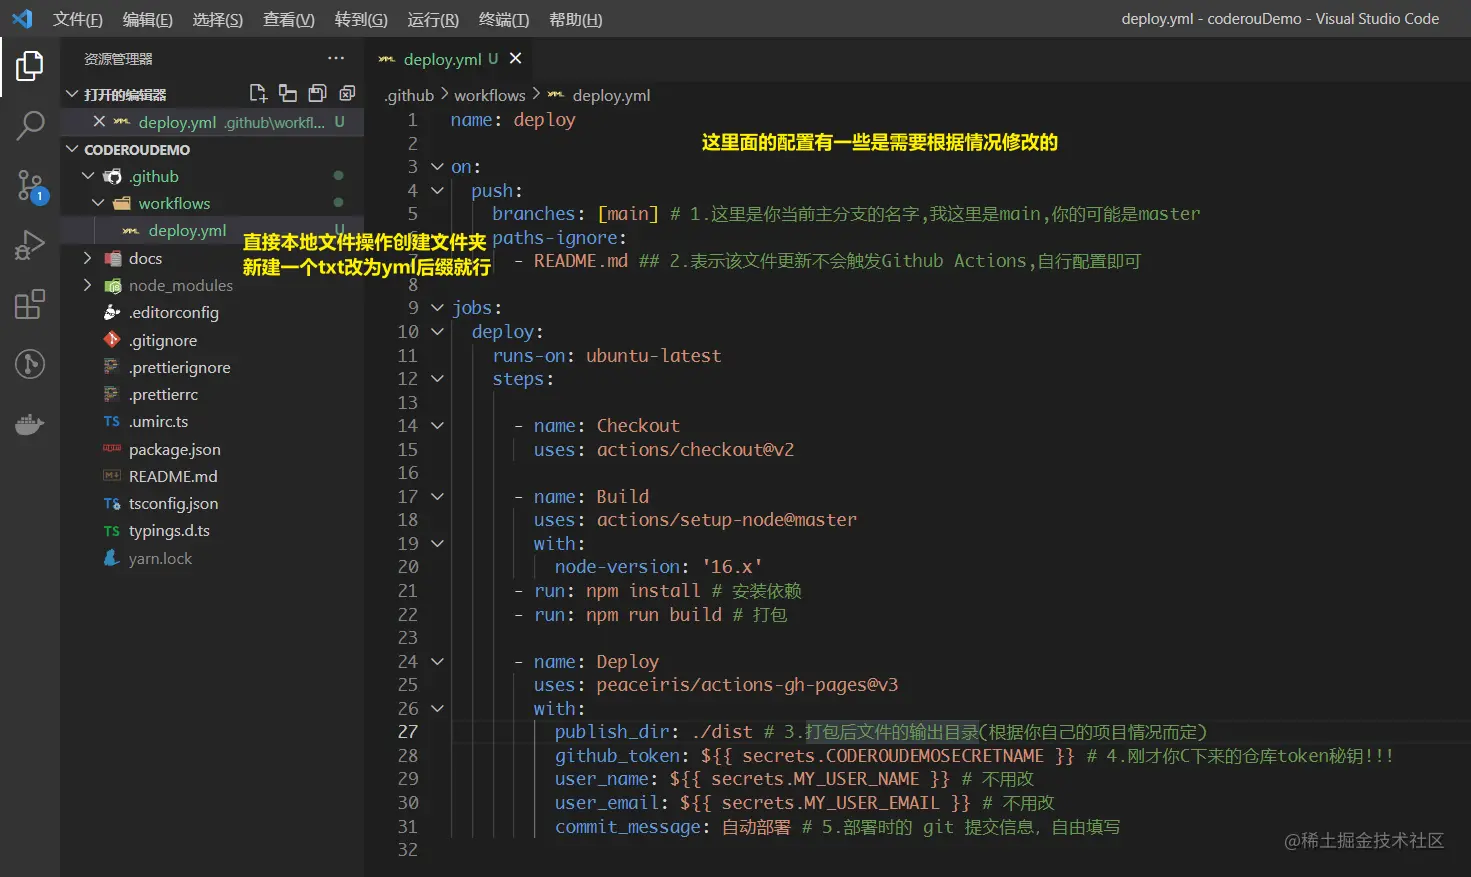The image size is (1471, 877).
Task: Click line number 27 in the gutter
Action: (407, 731)
